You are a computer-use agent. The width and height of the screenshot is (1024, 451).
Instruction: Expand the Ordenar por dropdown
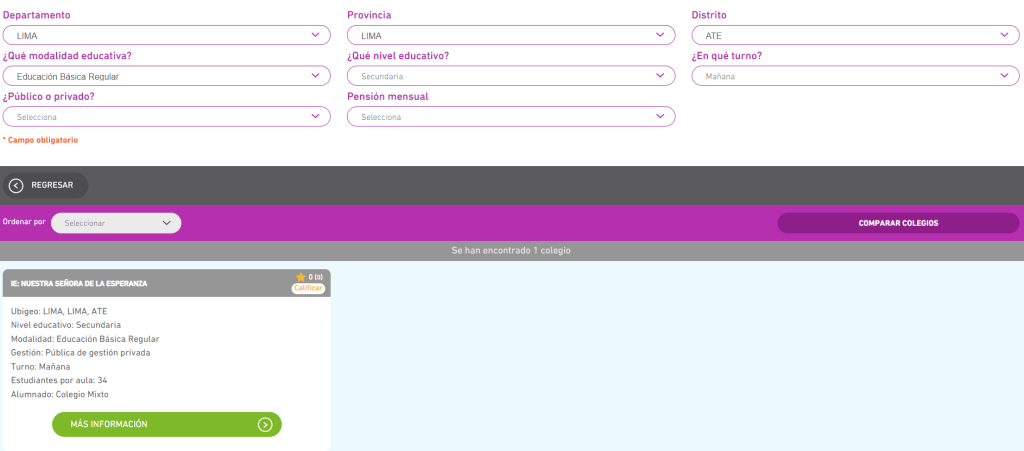click(115, 223)
